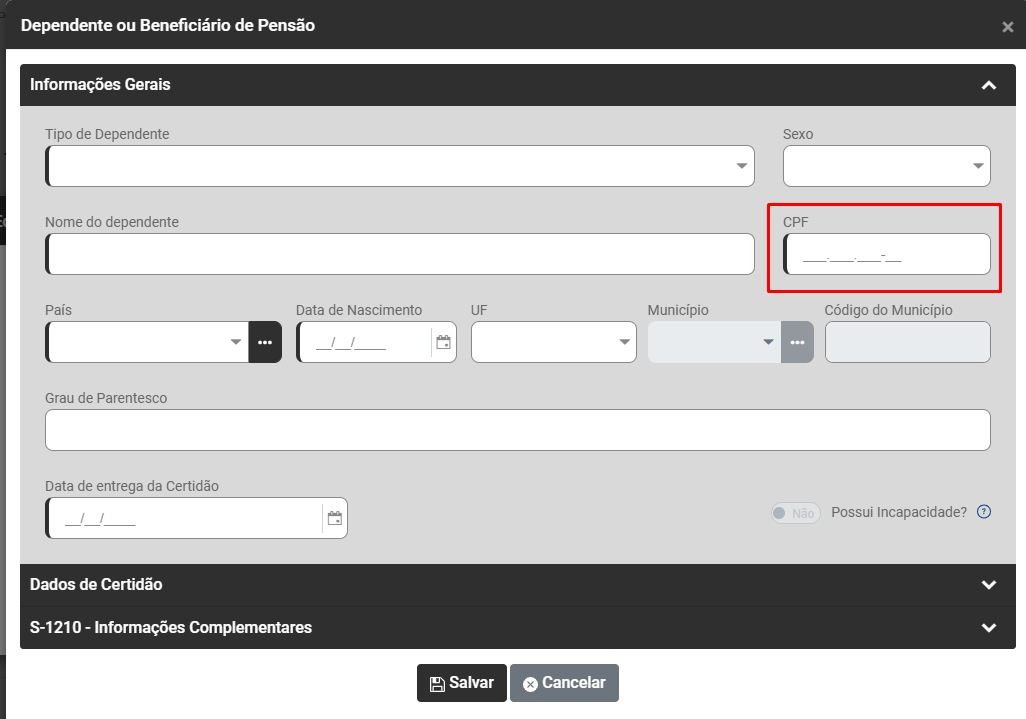Open the Município dropdown arrow
This screenshot has width=1026, height=719.
pos(768,342)
